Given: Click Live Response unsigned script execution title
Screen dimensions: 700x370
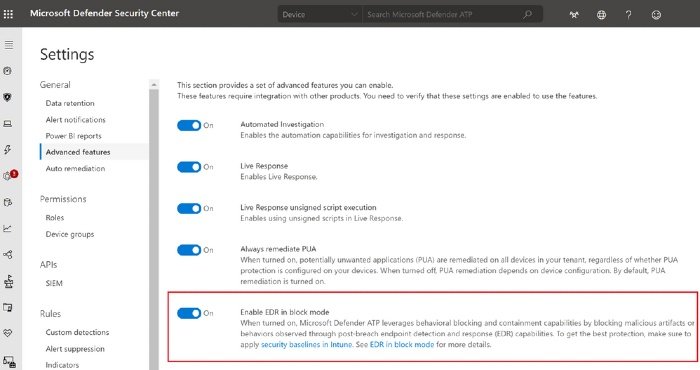Looking at the screenshot, I should pyautogui.click(x=308, y=207).
